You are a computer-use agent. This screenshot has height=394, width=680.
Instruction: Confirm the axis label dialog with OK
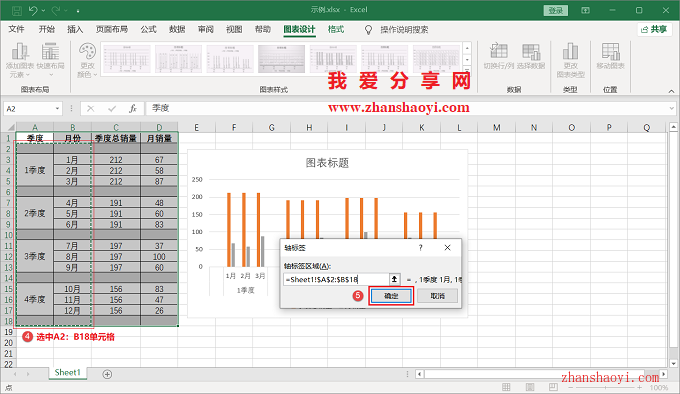click(391, 296)
